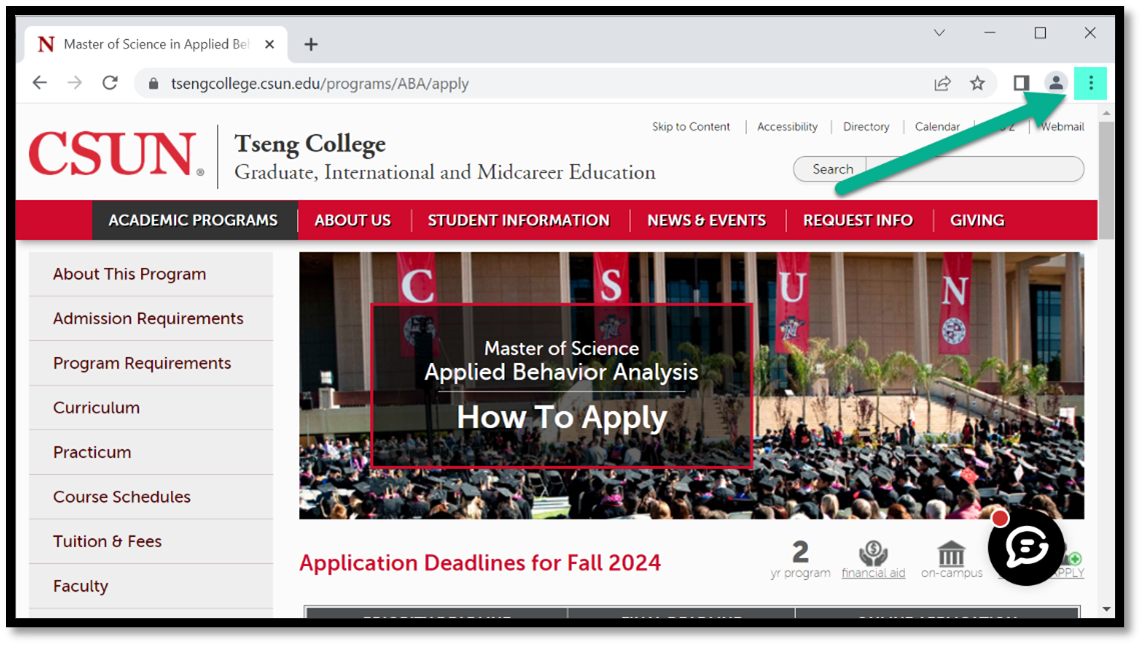1143x646 pixels.
Task: Toggle the browser side panel icon
Action: (x=1021, y=83)
